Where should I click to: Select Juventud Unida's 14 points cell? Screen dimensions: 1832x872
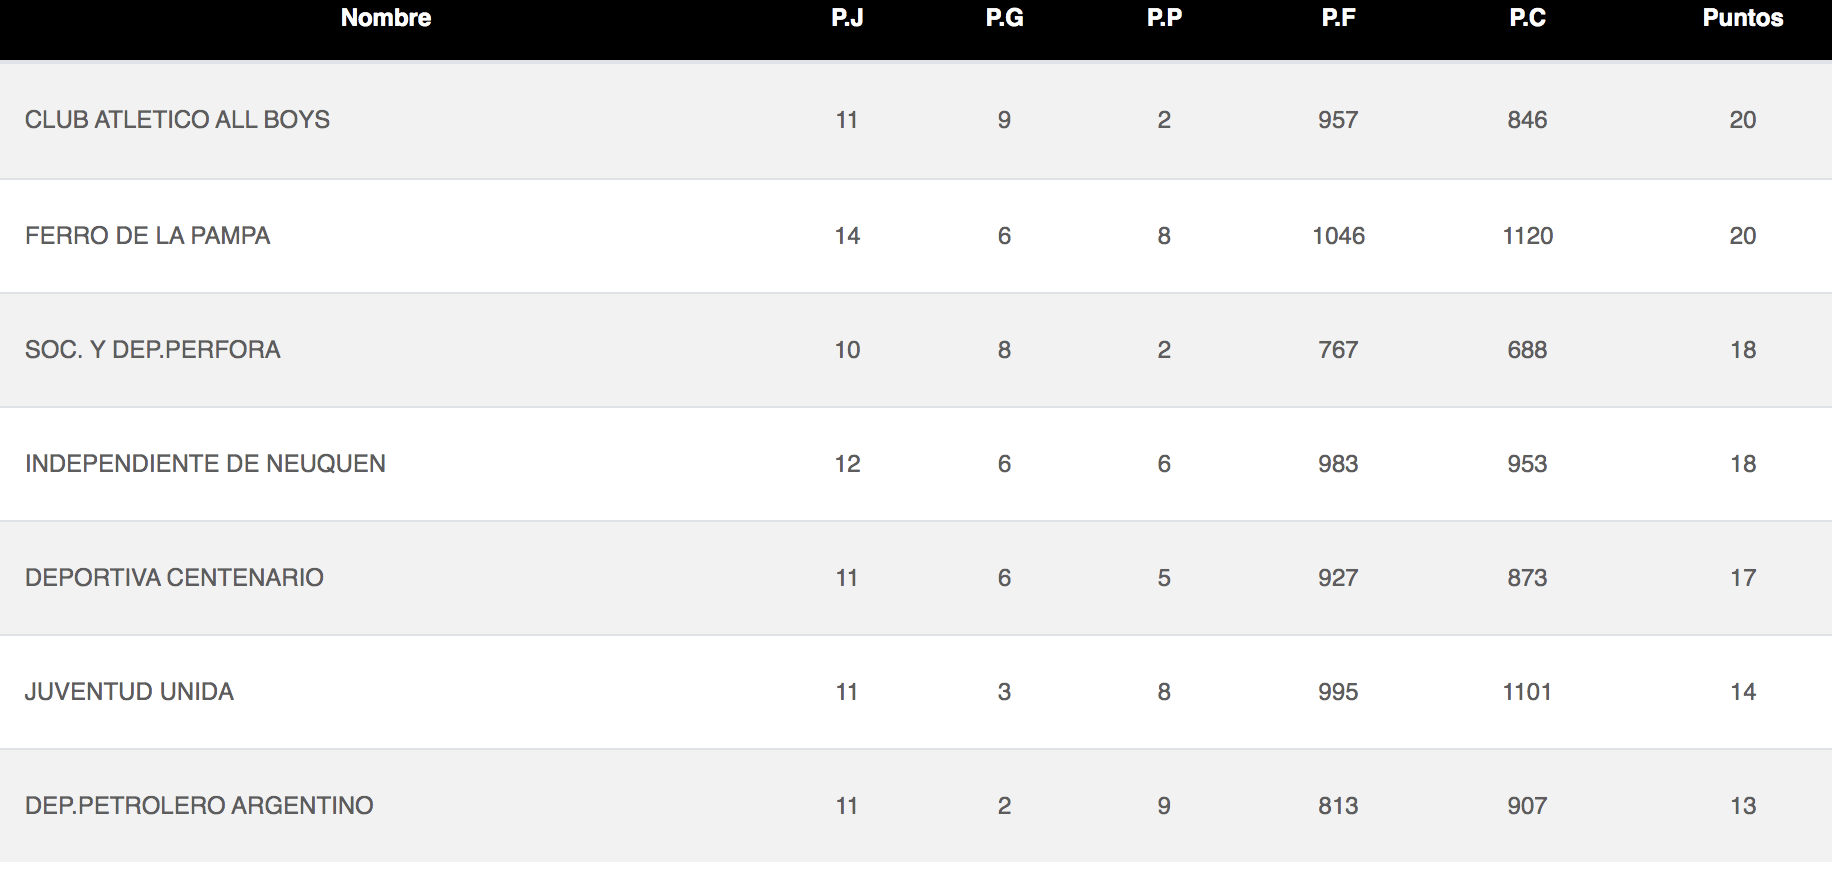(1743, 692)
